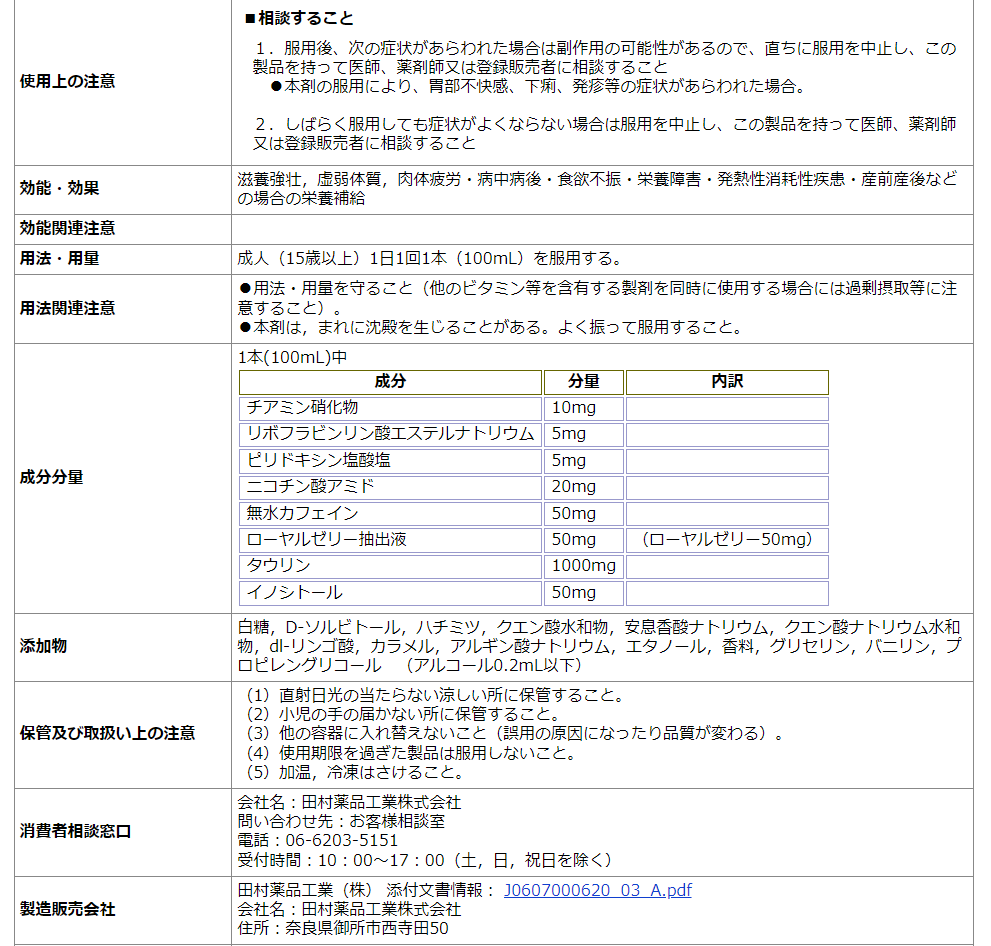Click the 成分 column header

pos(390,382)
